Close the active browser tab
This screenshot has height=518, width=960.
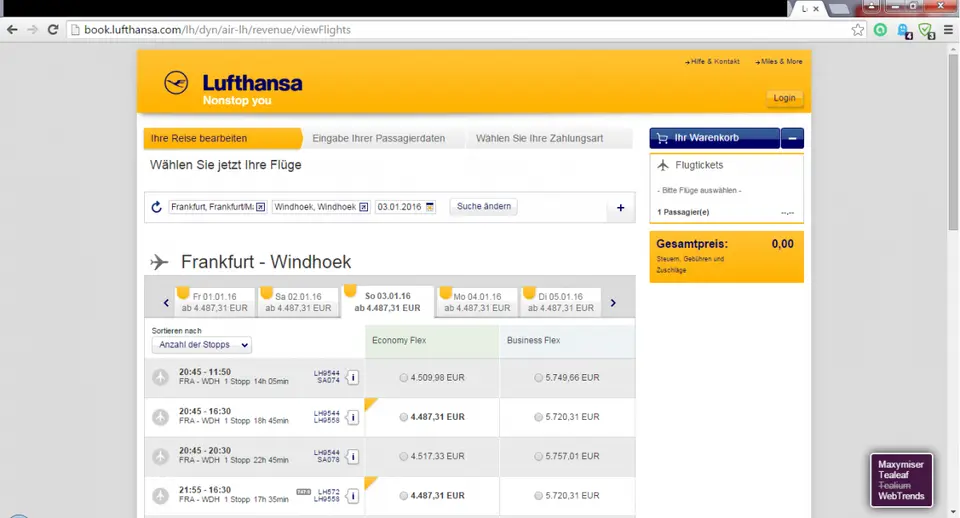click(x=816, y=9)
